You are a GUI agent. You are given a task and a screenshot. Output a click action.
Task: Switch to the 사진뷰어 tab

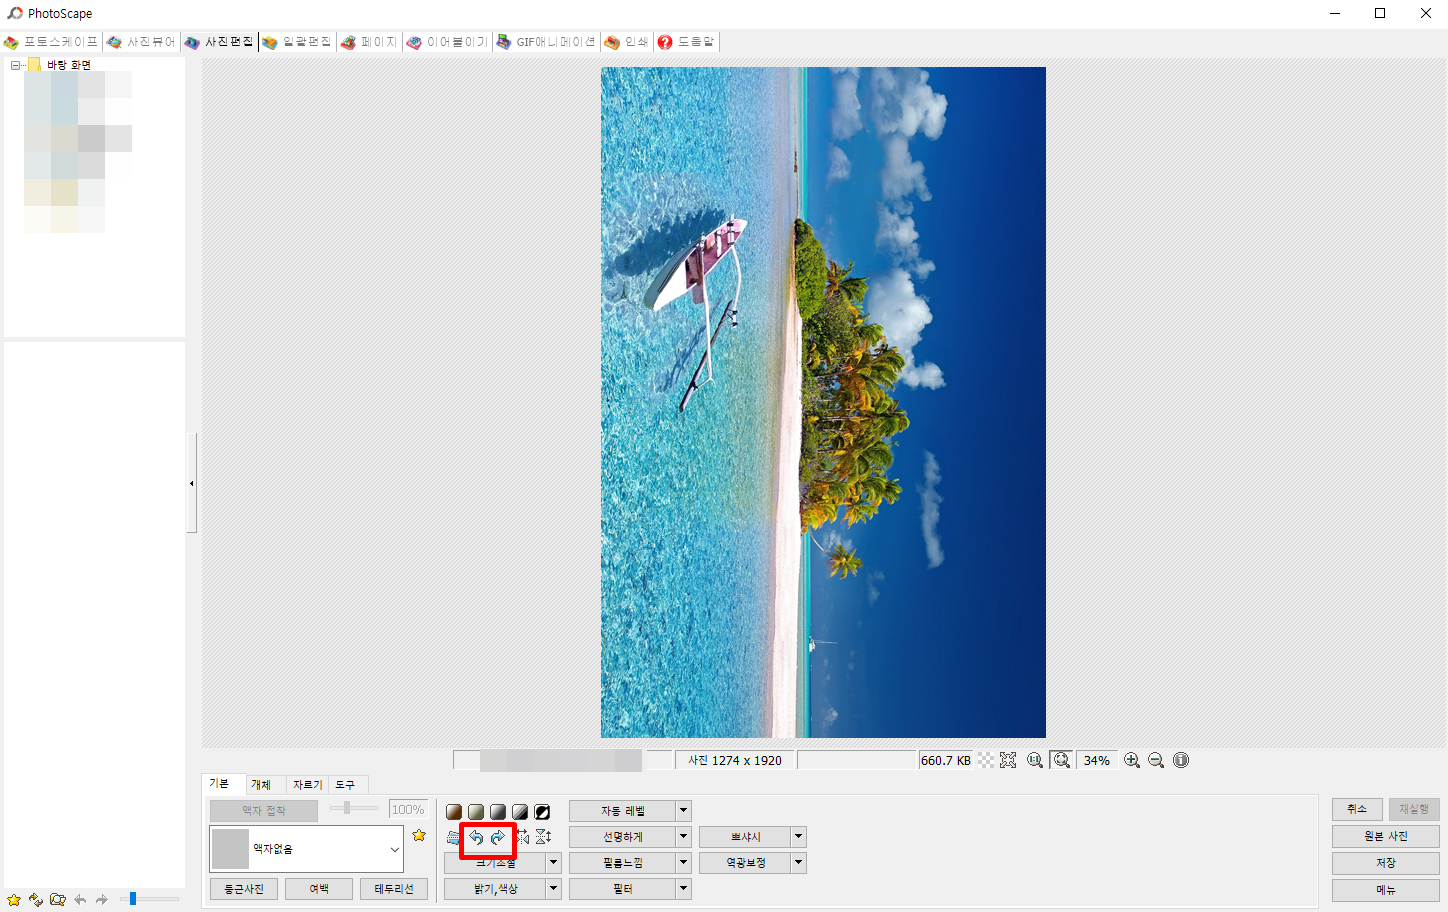141,42
